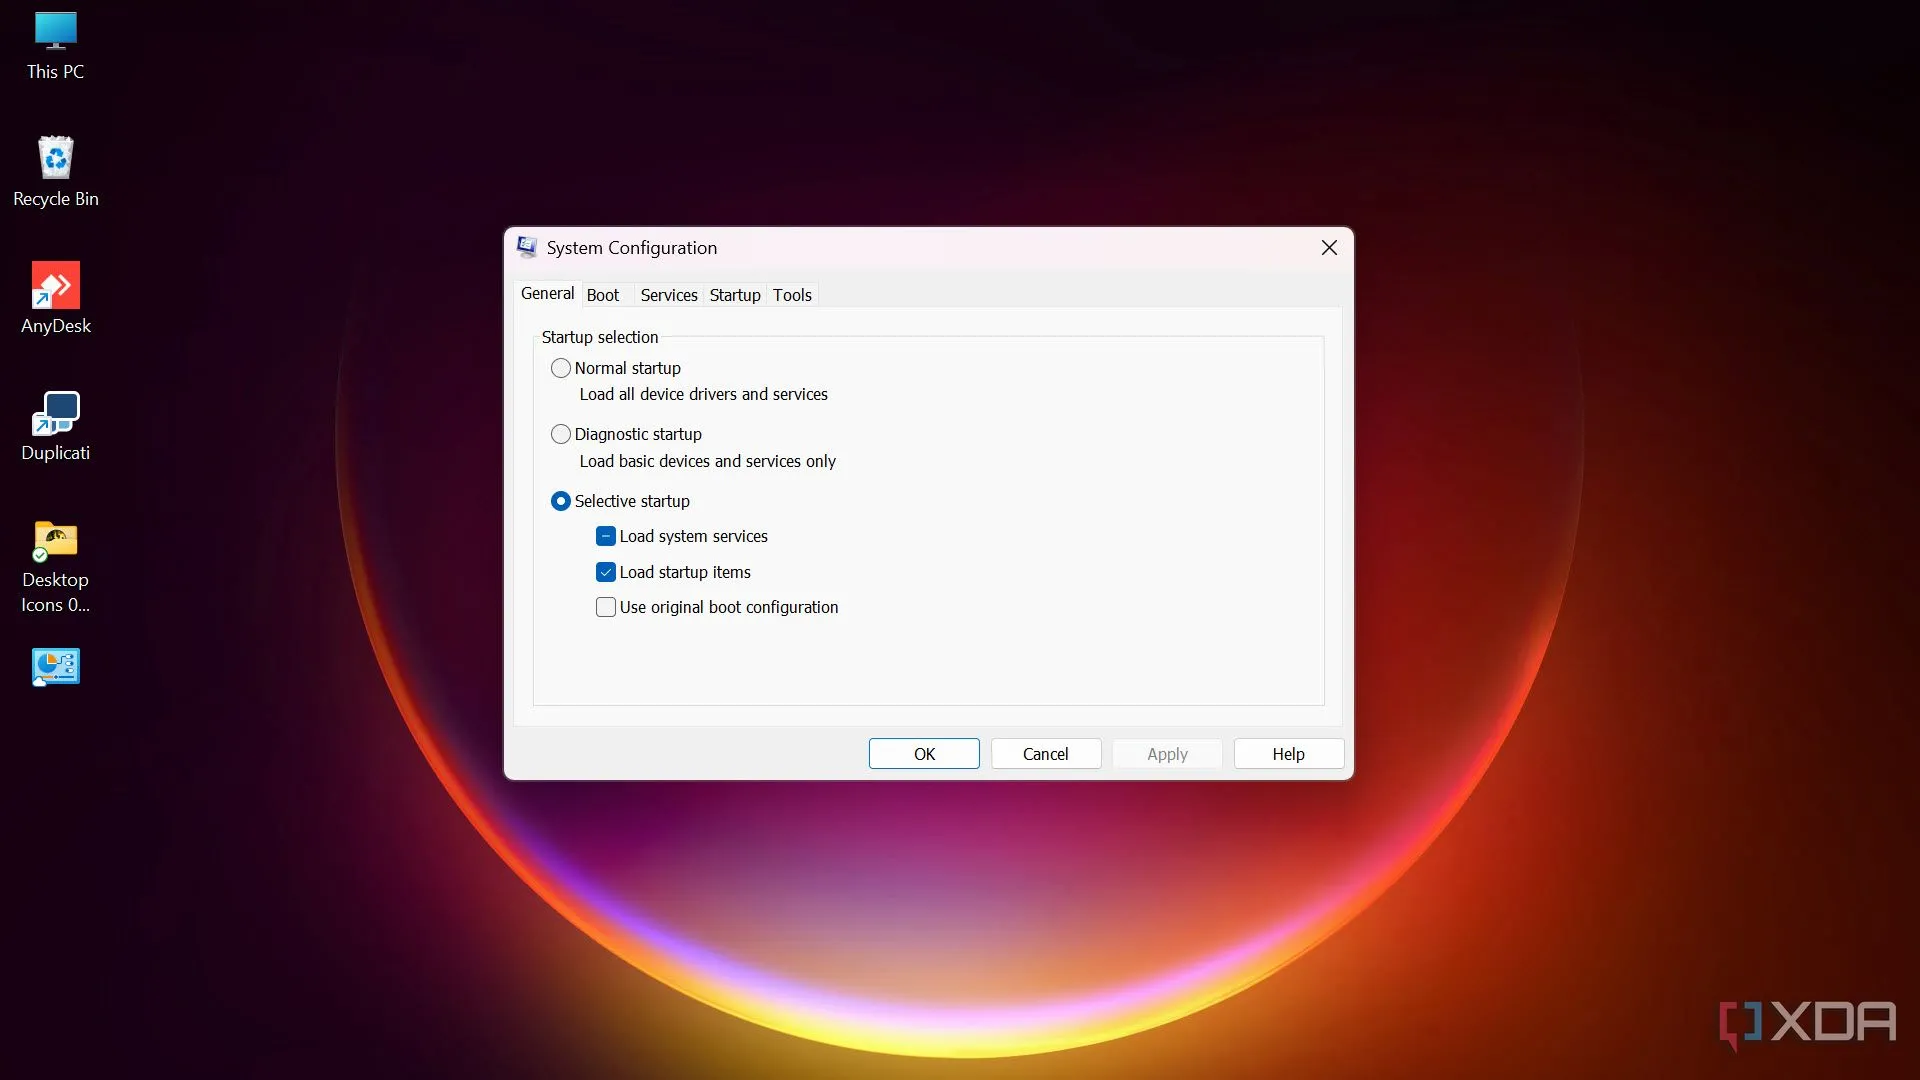Go to the Startup tab
This screenshot has height=1080, width=1920.
(x=735, y=295)
